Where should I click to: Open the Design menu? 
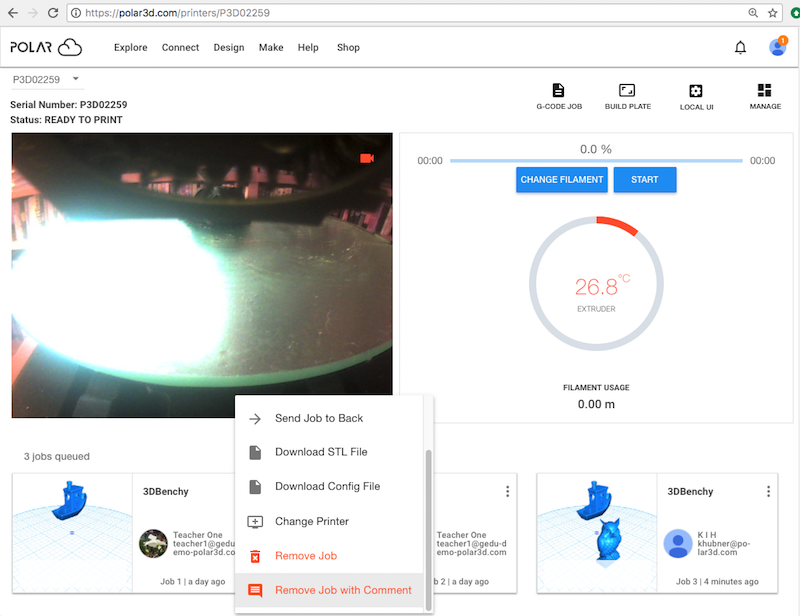click(x=229, y=47)
